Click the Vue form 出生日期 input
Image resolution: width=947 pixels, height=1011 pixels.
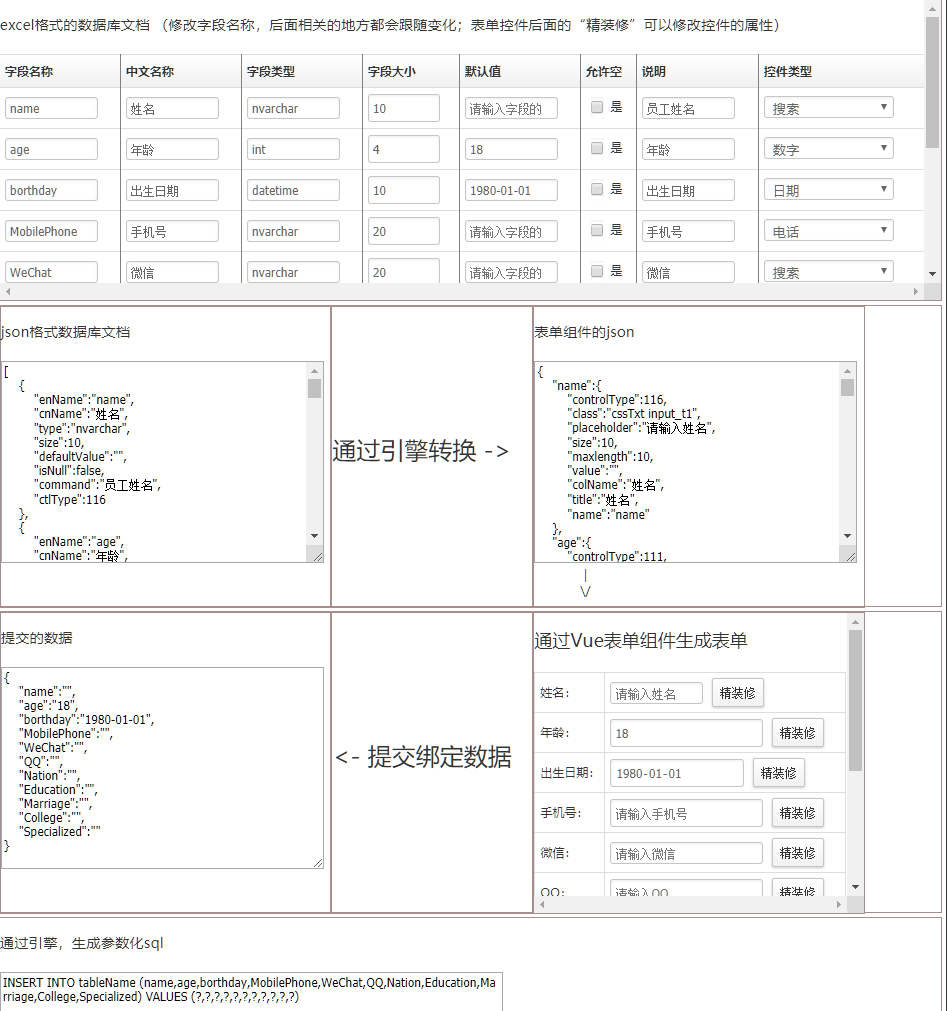[x=677, y=773]
